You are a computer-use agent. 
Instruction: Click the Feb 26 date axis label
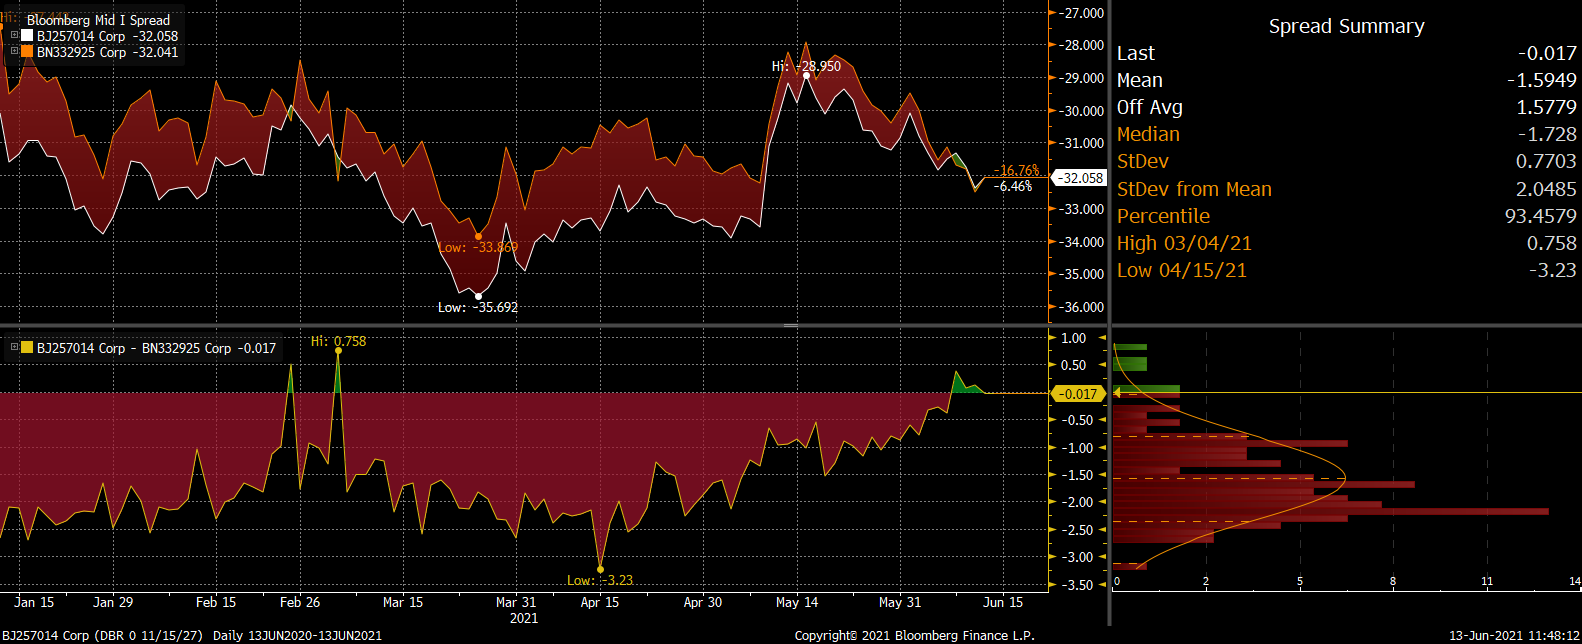300,602
